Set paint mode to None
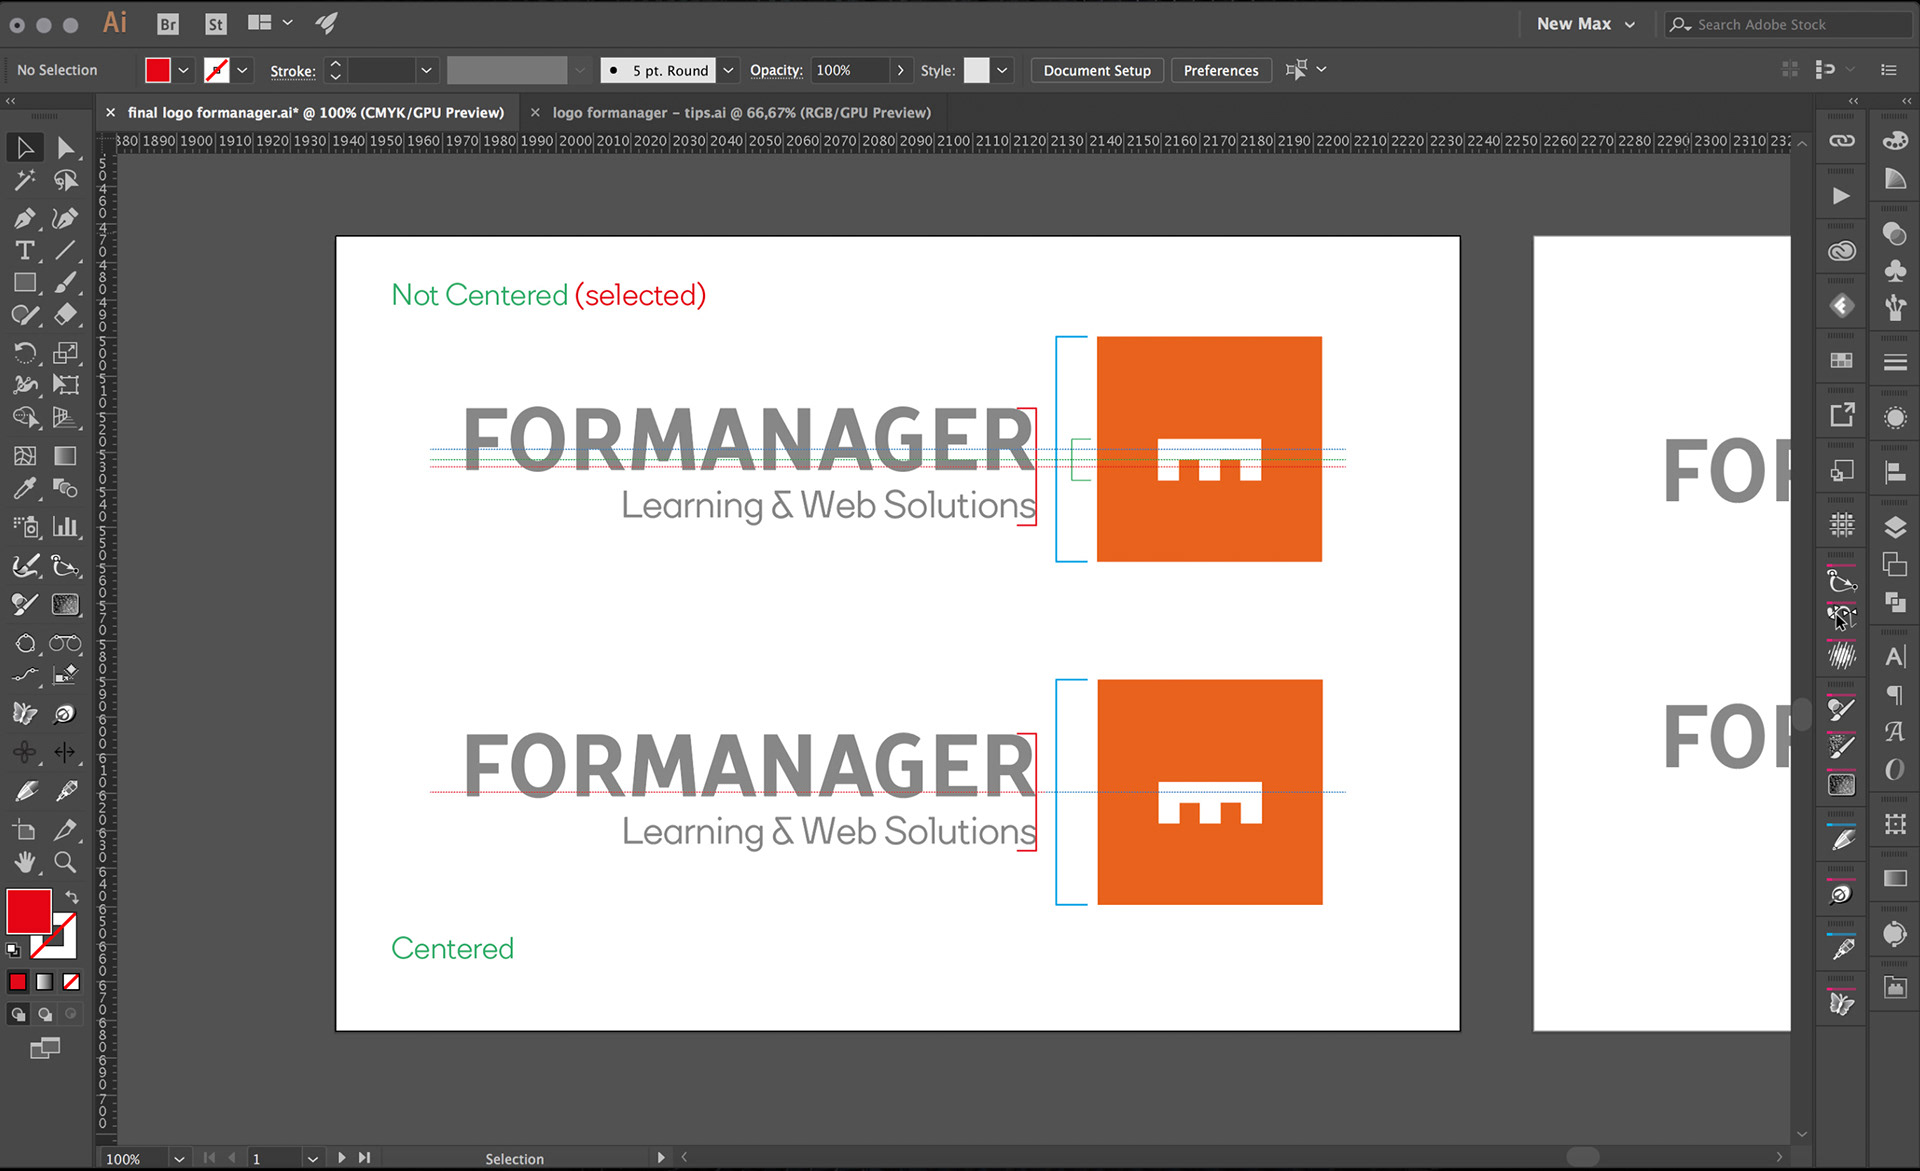 71,982
